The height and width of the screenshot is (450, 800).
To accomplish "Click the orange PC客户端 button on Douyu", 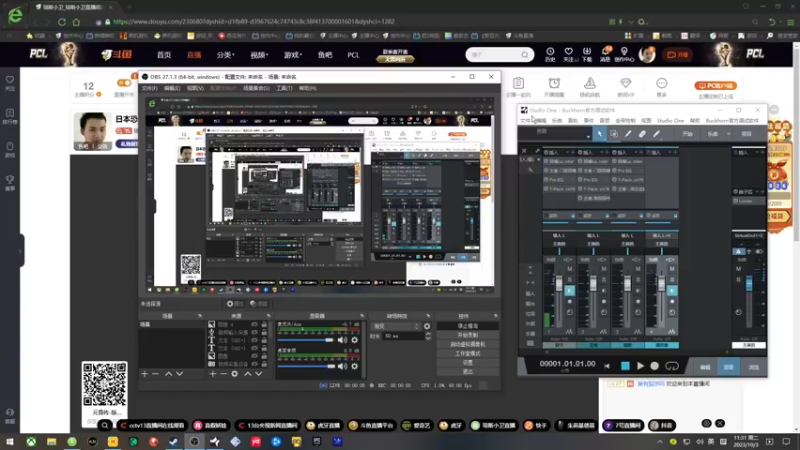I will pos(715,86).
